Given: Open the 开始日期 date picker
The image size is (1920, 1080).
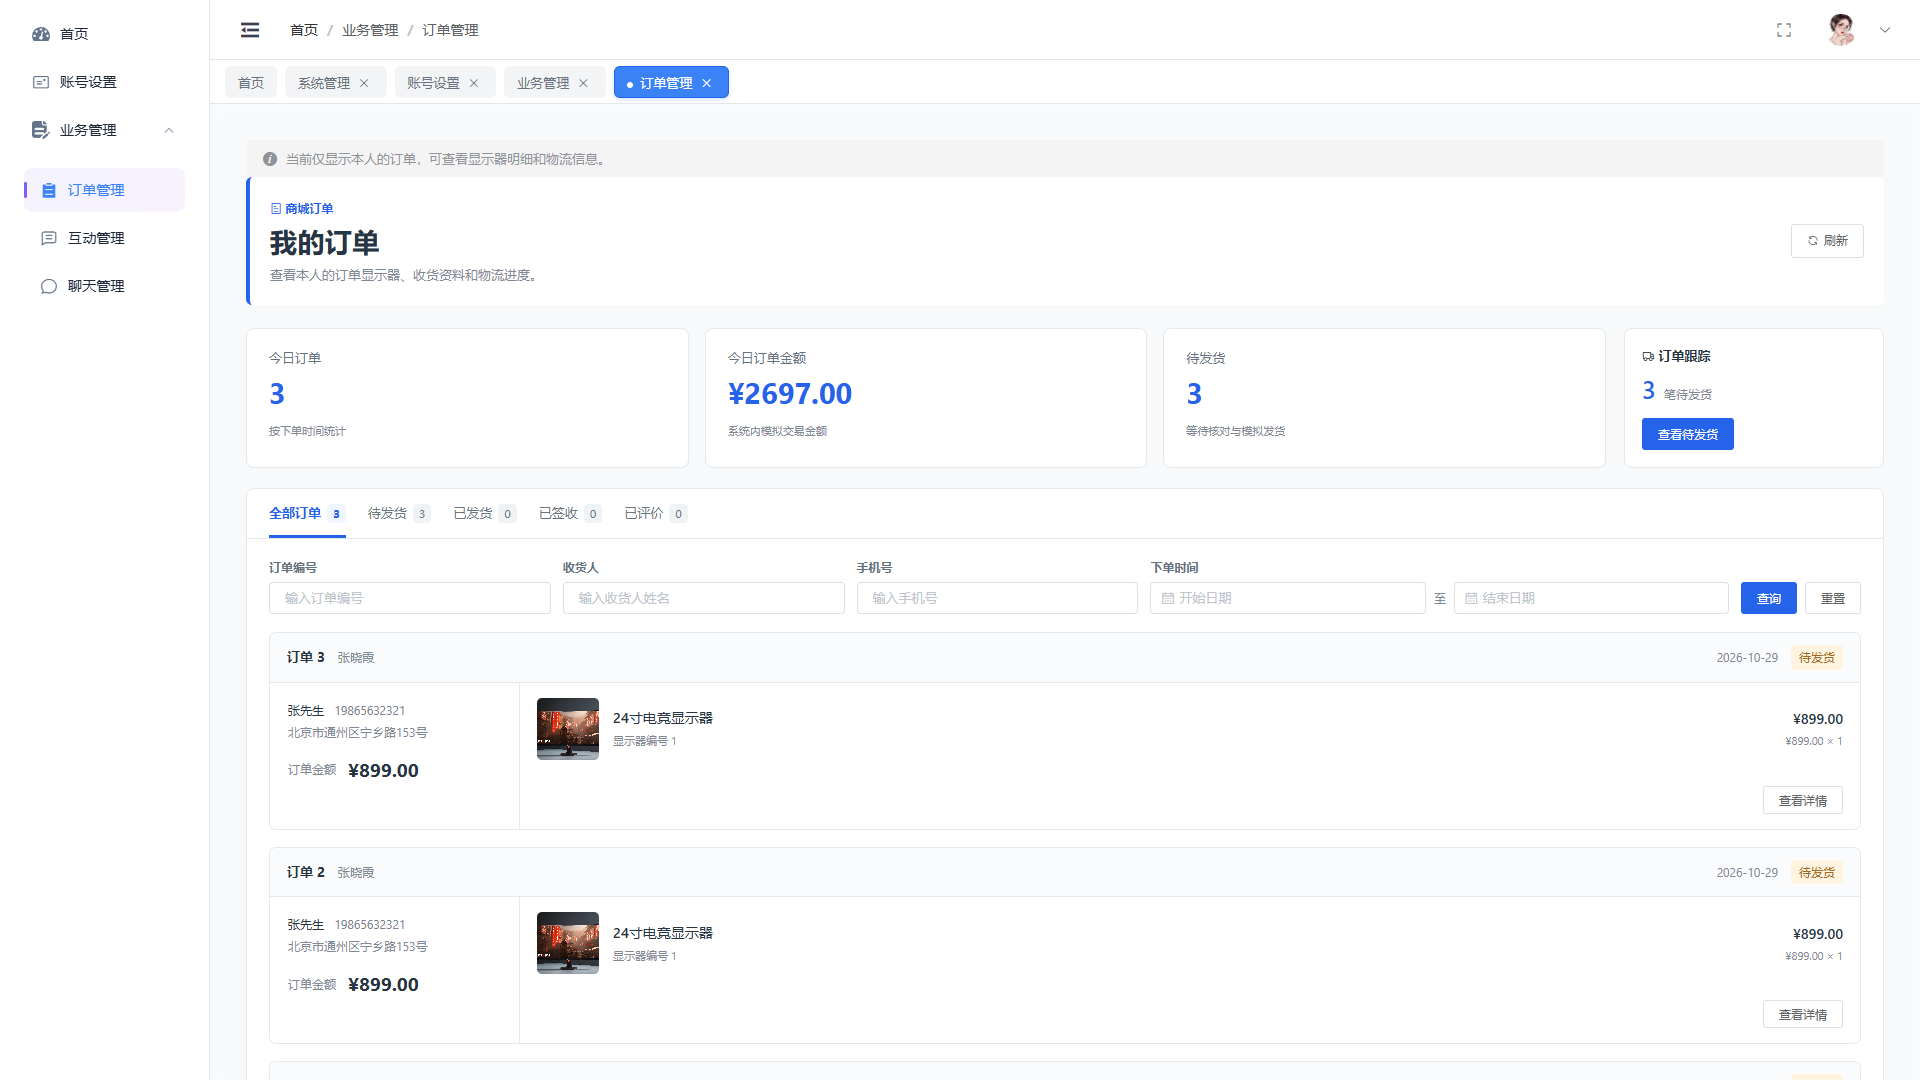Looking at the screenshot, I should (x=1288, y=598).
